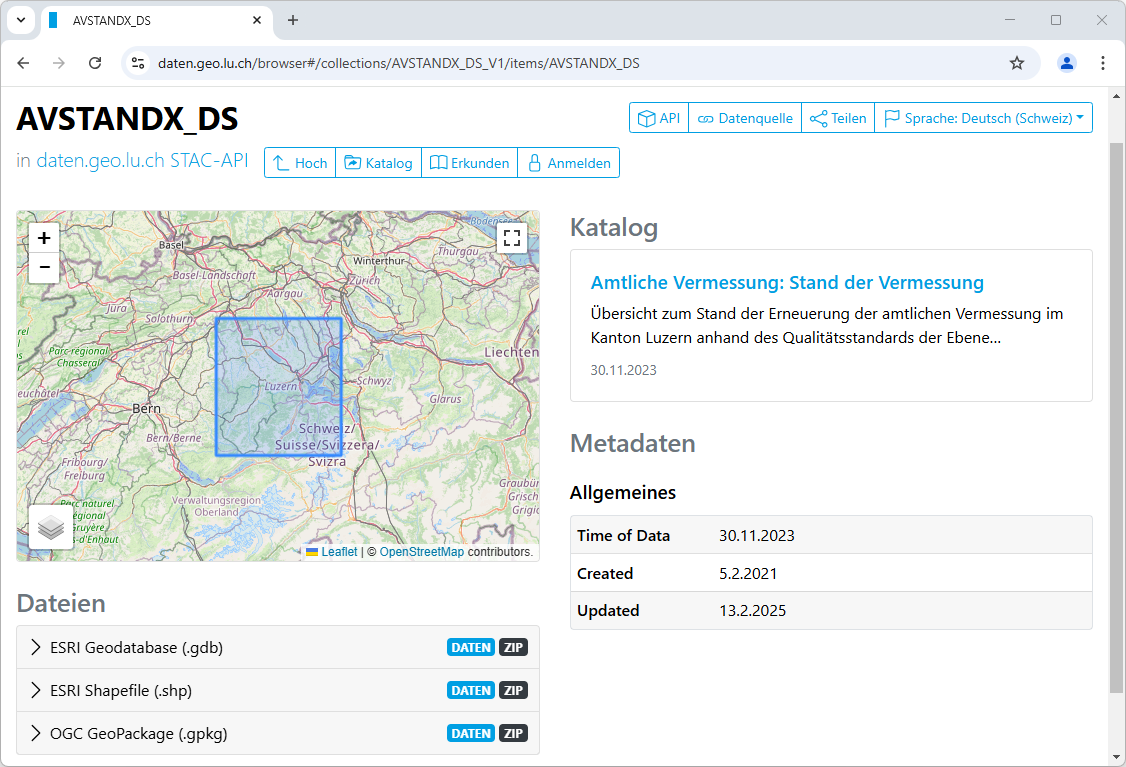The height and width of the screenshot is (767, 1126).
Task: Open the tab search dropdown
Action: pyautogui.click(x=20, y=20)
